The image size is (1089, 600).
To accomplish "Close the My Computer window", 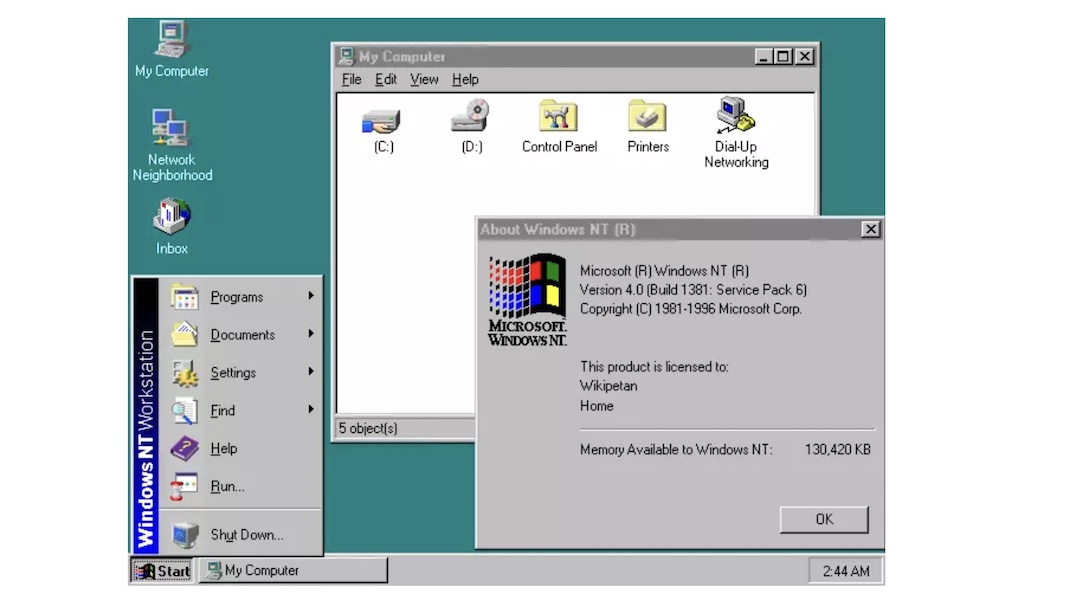I will (x=804, y=56).
